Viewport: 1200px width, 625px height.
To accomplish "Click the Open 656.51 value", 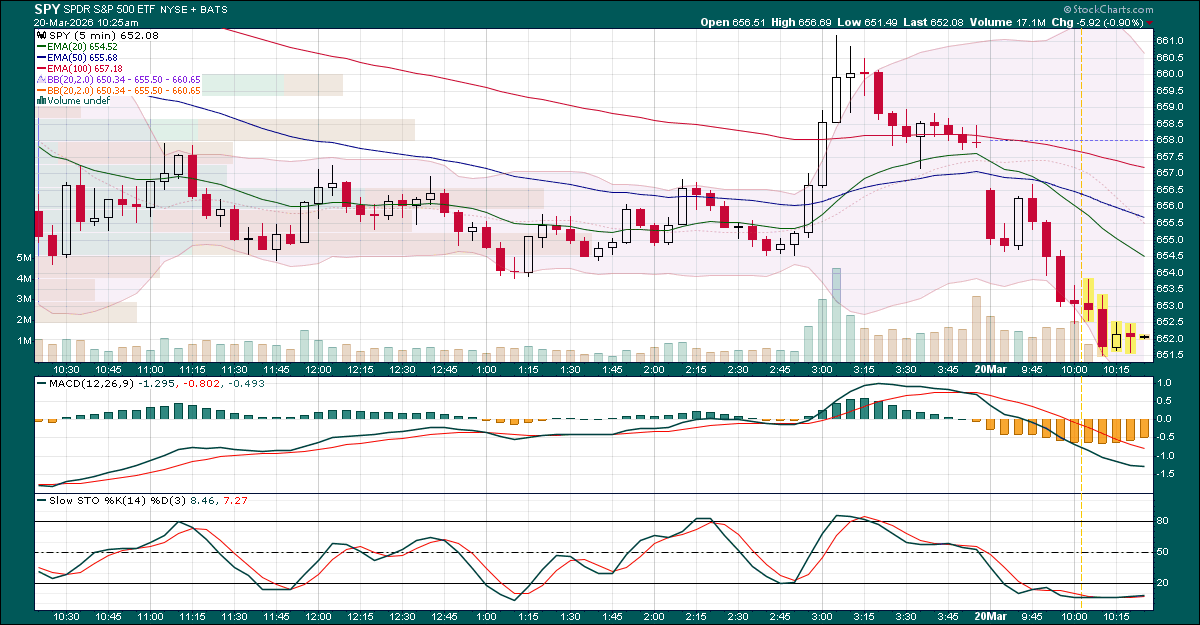I will [734, 21].
